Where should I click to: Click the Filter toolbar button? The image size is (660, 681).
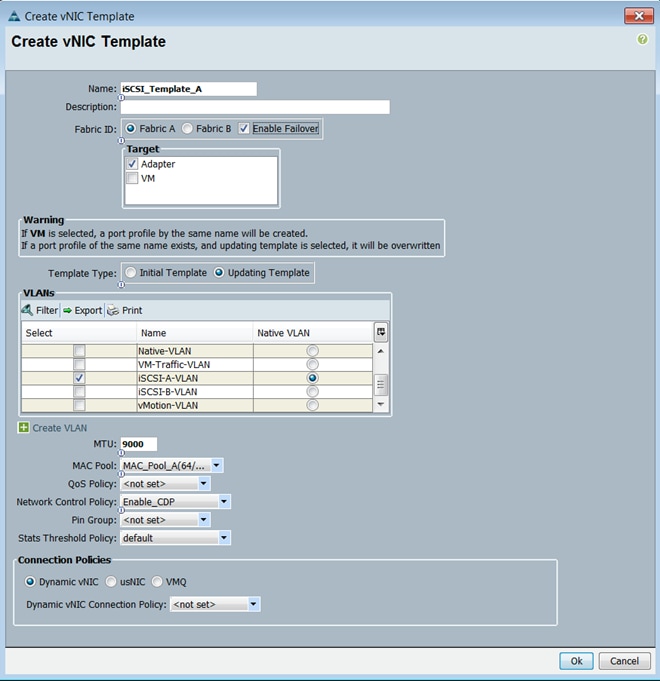point(40,310)
